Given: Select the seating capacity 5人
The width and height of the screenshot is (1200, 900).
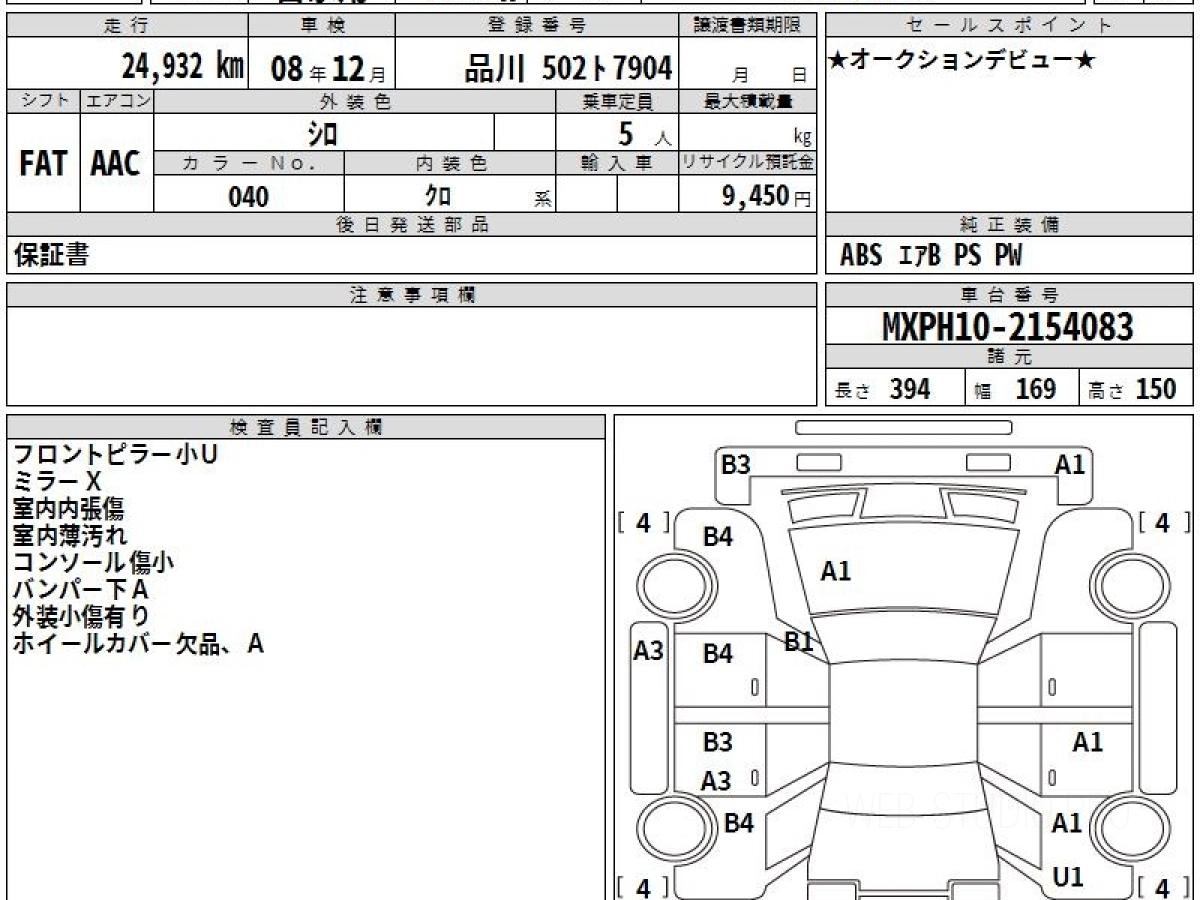Looking at the screenshot, I should pyautogui.click(x=644, y=134).
